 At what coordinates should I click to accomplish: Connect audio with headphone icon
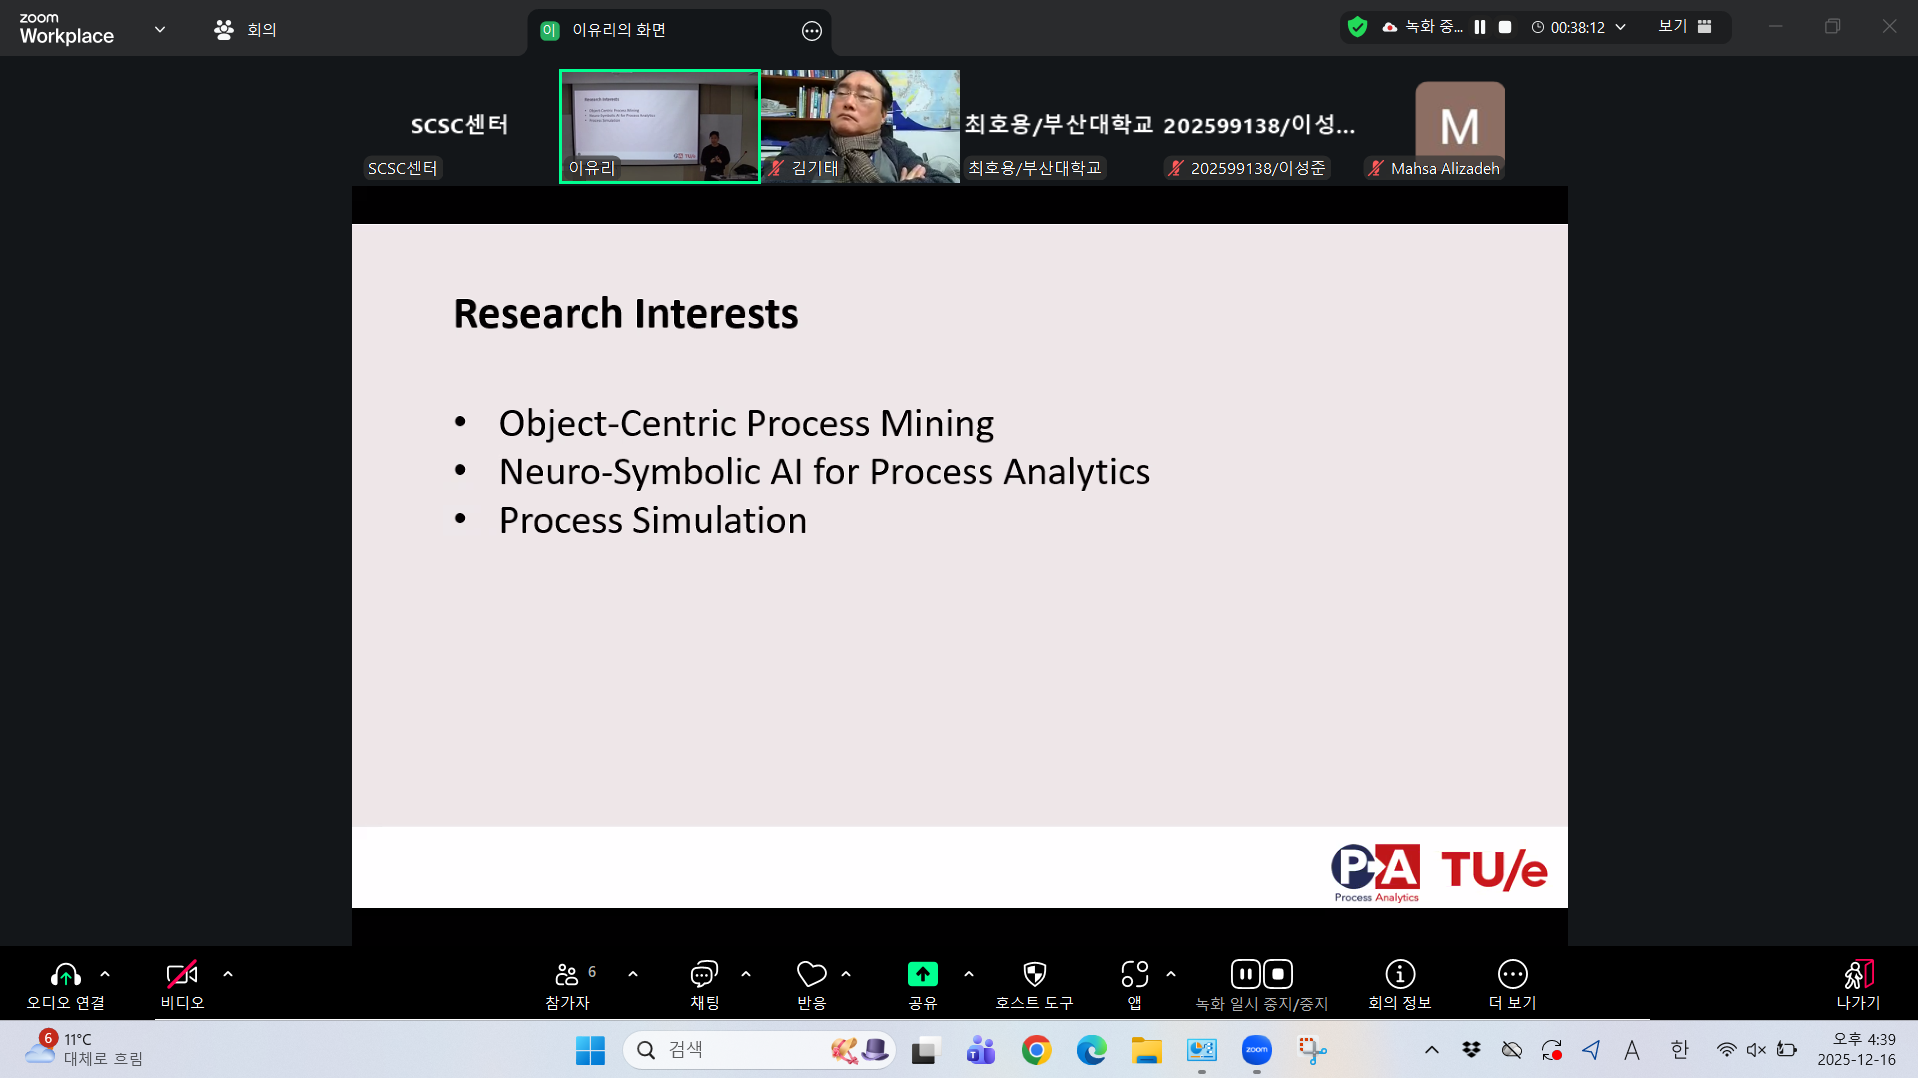pyautogui.click(x=66, y=984)
